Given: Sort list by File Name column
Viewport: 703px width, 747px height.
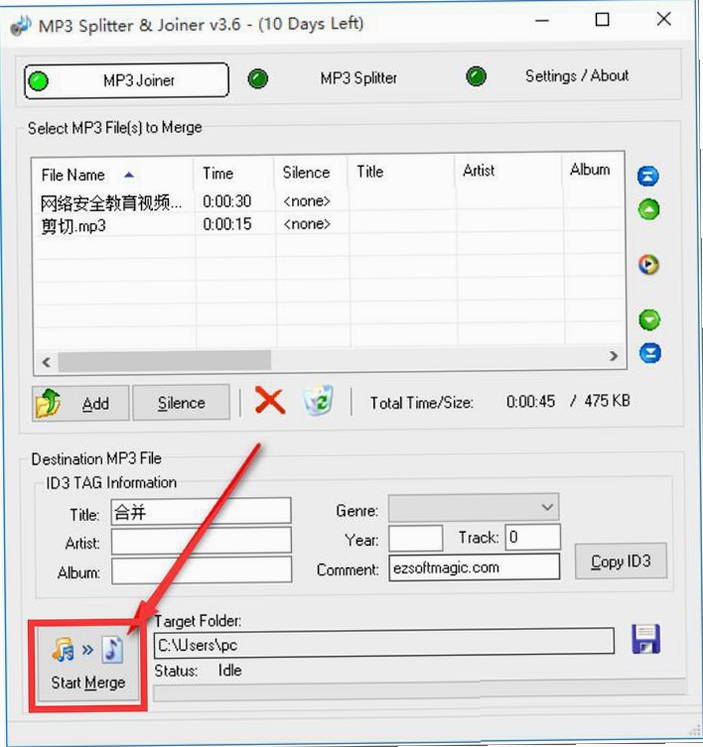Looking at the screenshot, I should click(x=113, y=174).
